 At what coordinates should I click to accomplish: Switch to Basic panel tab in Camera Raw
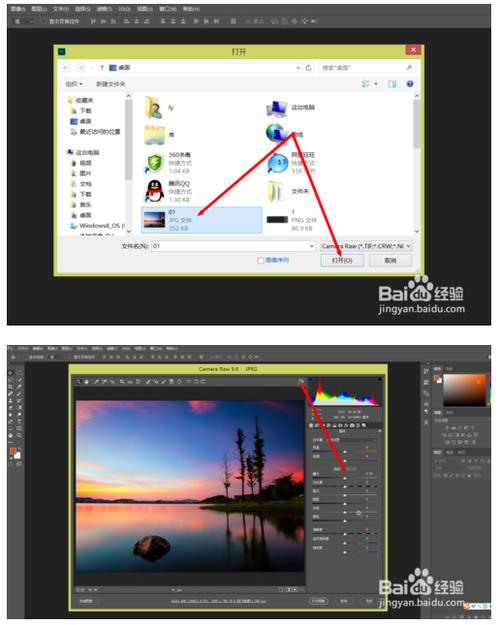pos(311,426)
